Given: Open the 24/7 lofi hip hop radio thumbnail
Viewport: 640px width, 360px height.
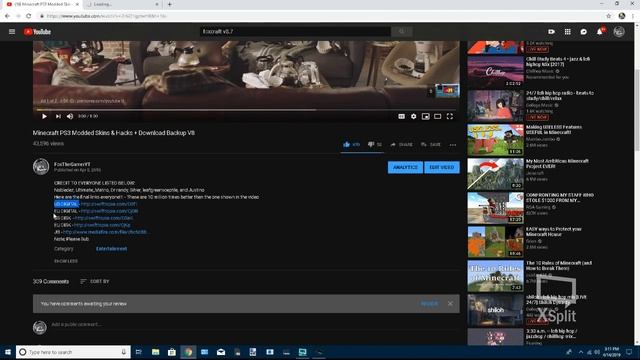Looking at the screenshot, I should [495, 106].
